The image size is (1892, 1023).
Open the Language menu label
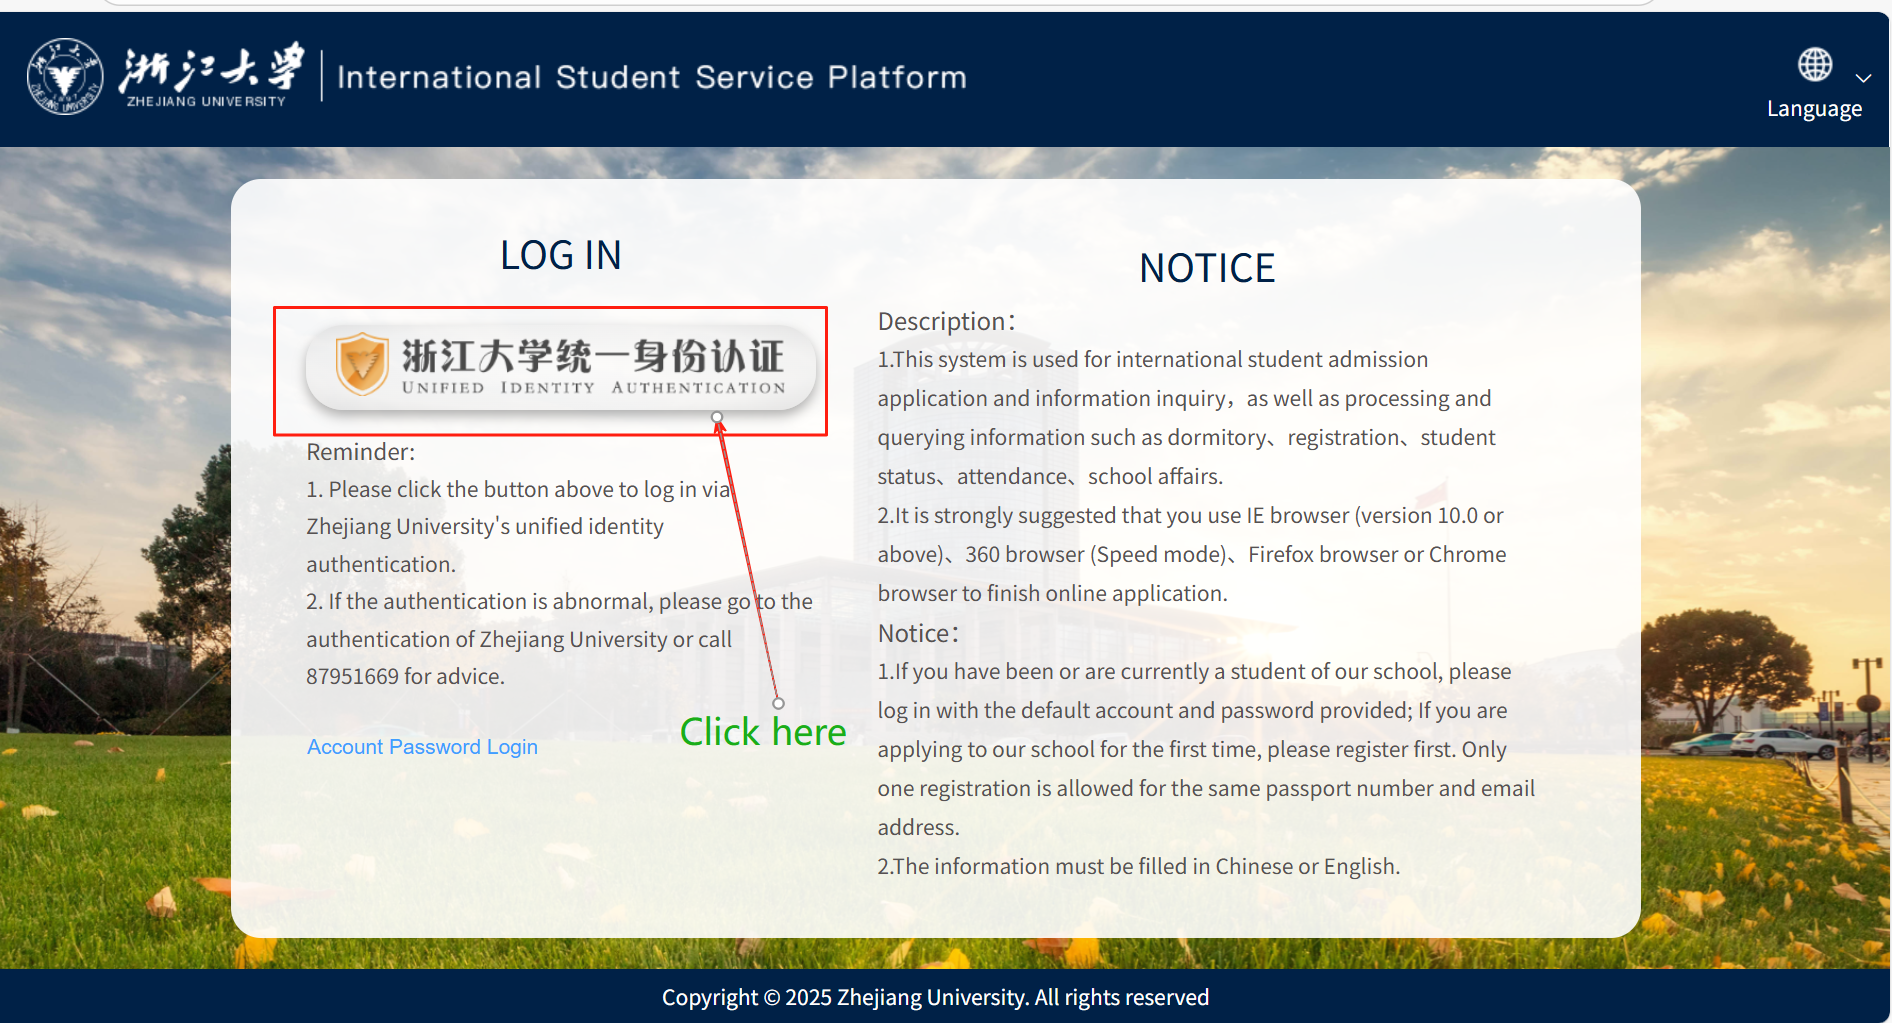(x=1813, y=109)
